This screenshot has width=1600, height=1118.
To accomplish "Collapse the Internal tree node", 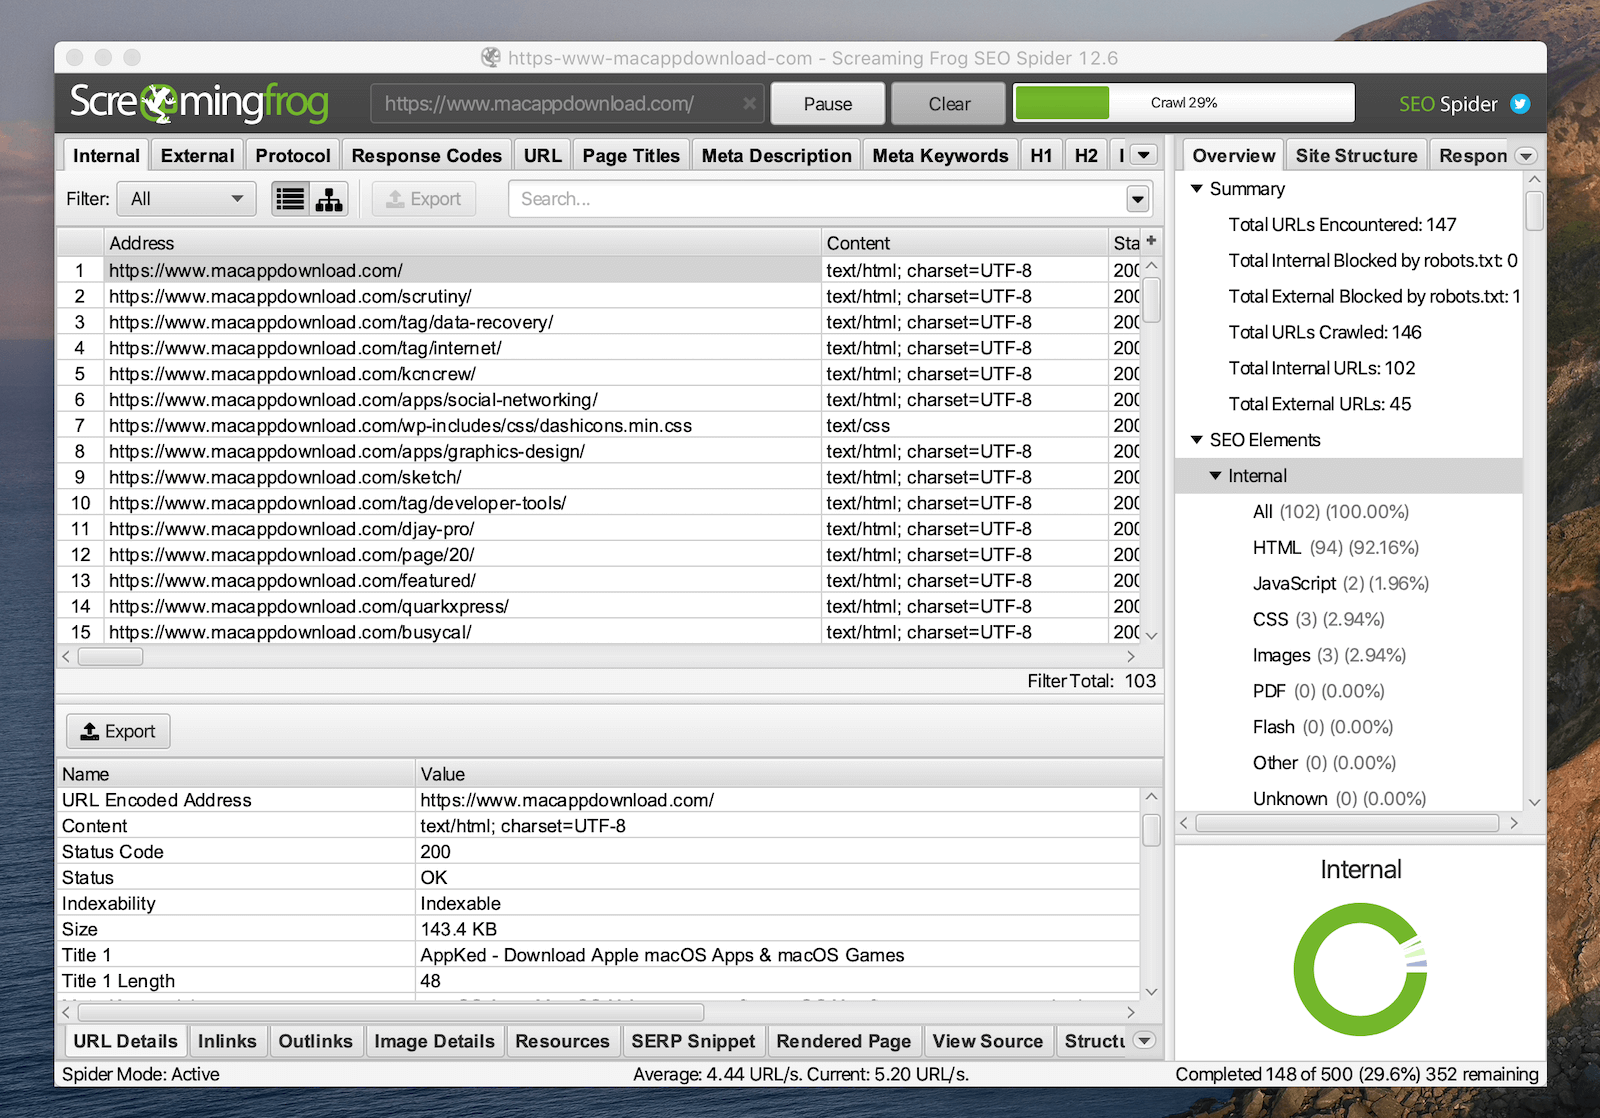I will click(x=1216, y=476).
